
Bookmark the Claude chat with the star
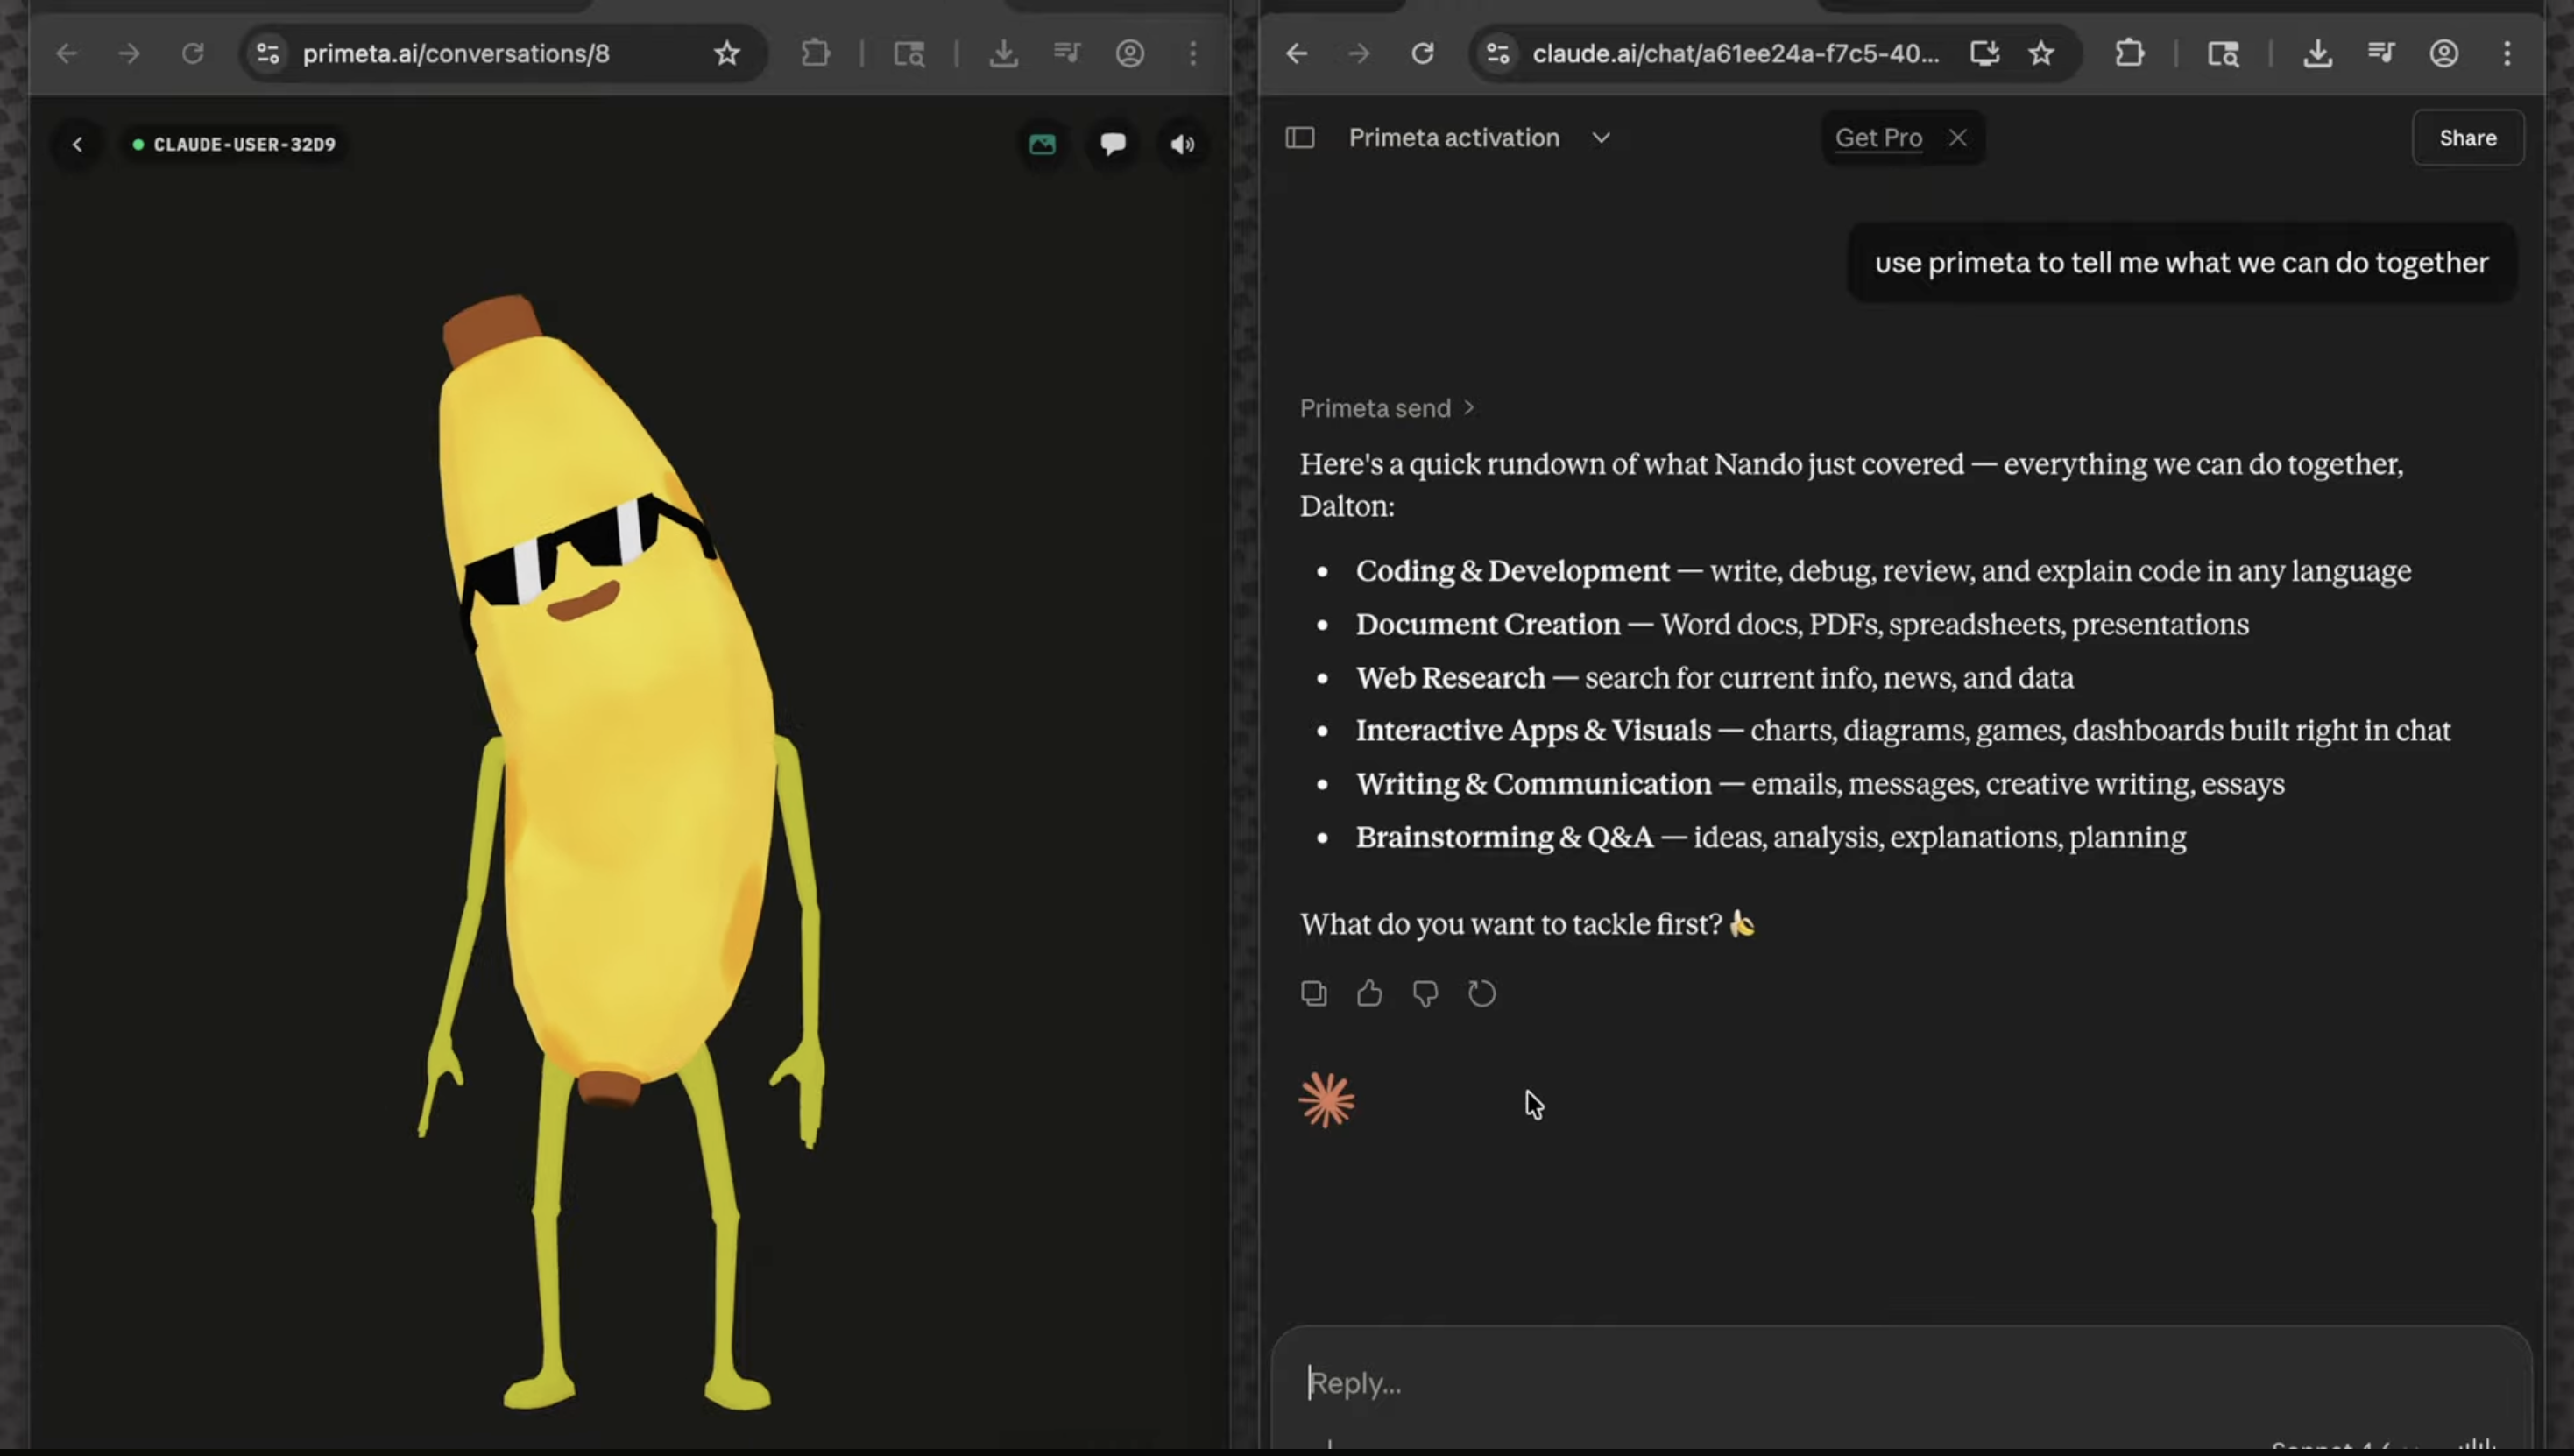click(x=2041, y=53)
